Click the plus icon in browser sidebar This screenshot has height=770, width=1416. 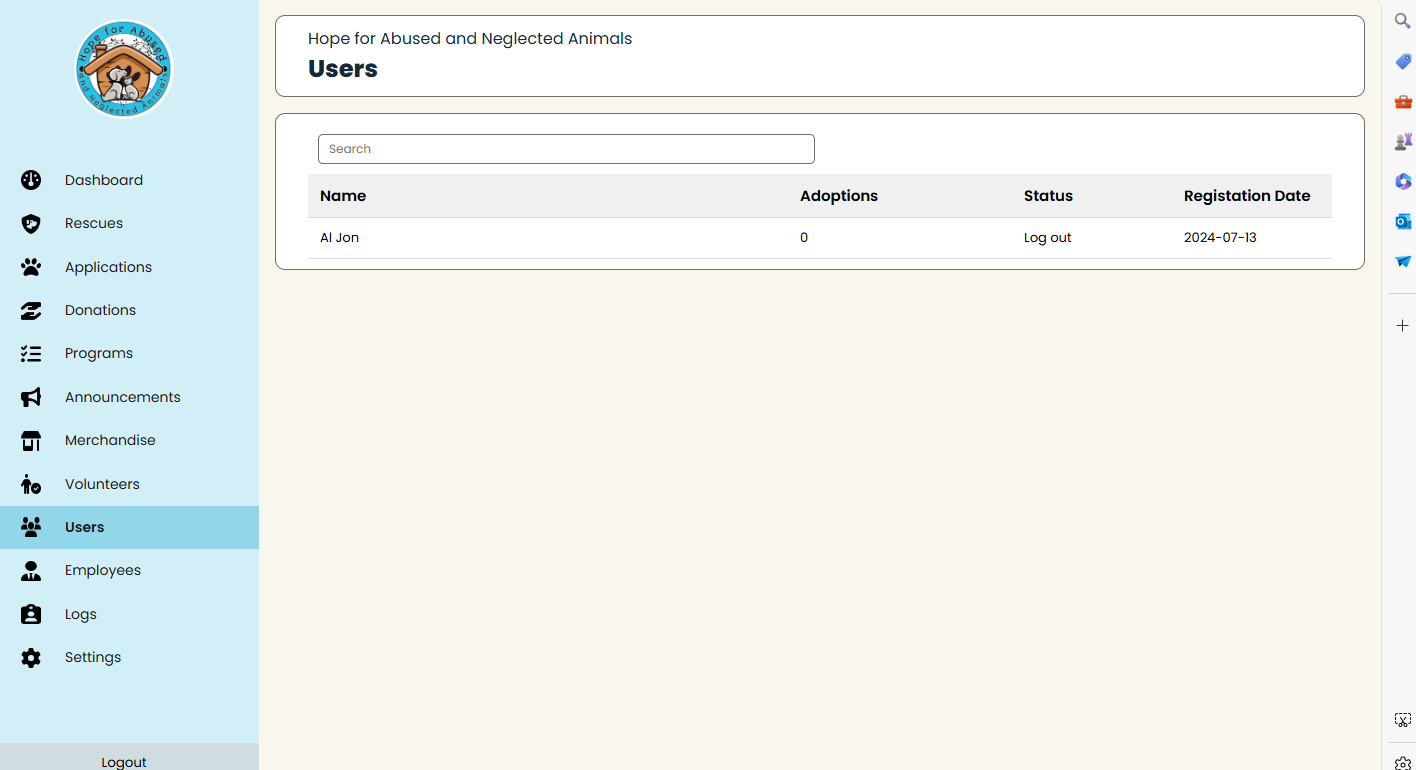click(1402, 326)
